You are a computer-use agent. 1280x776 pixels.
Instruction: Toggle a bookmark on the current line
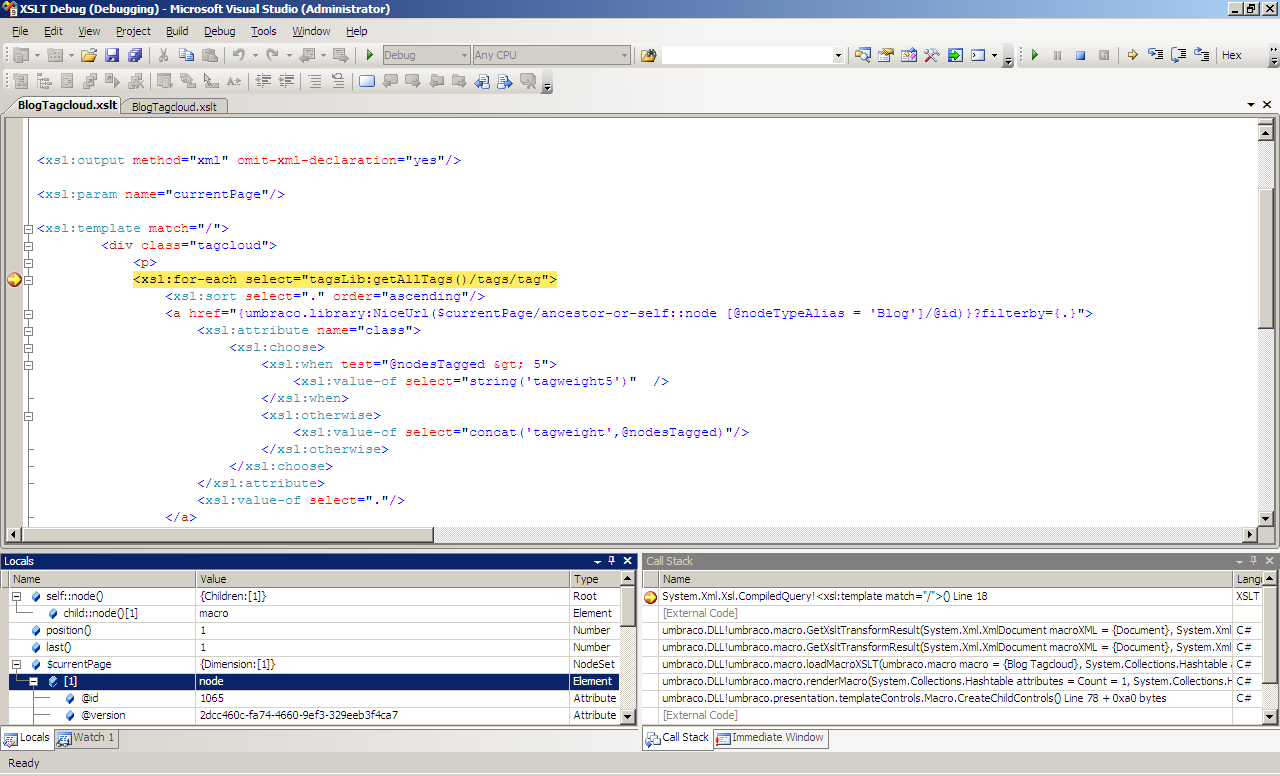click(366, 81)
